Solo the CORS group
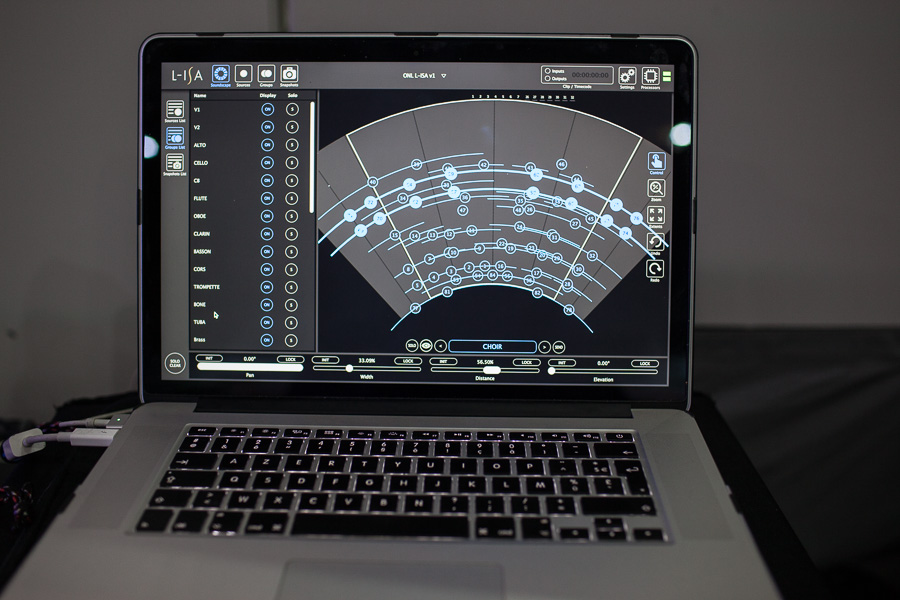 point(292,269)
